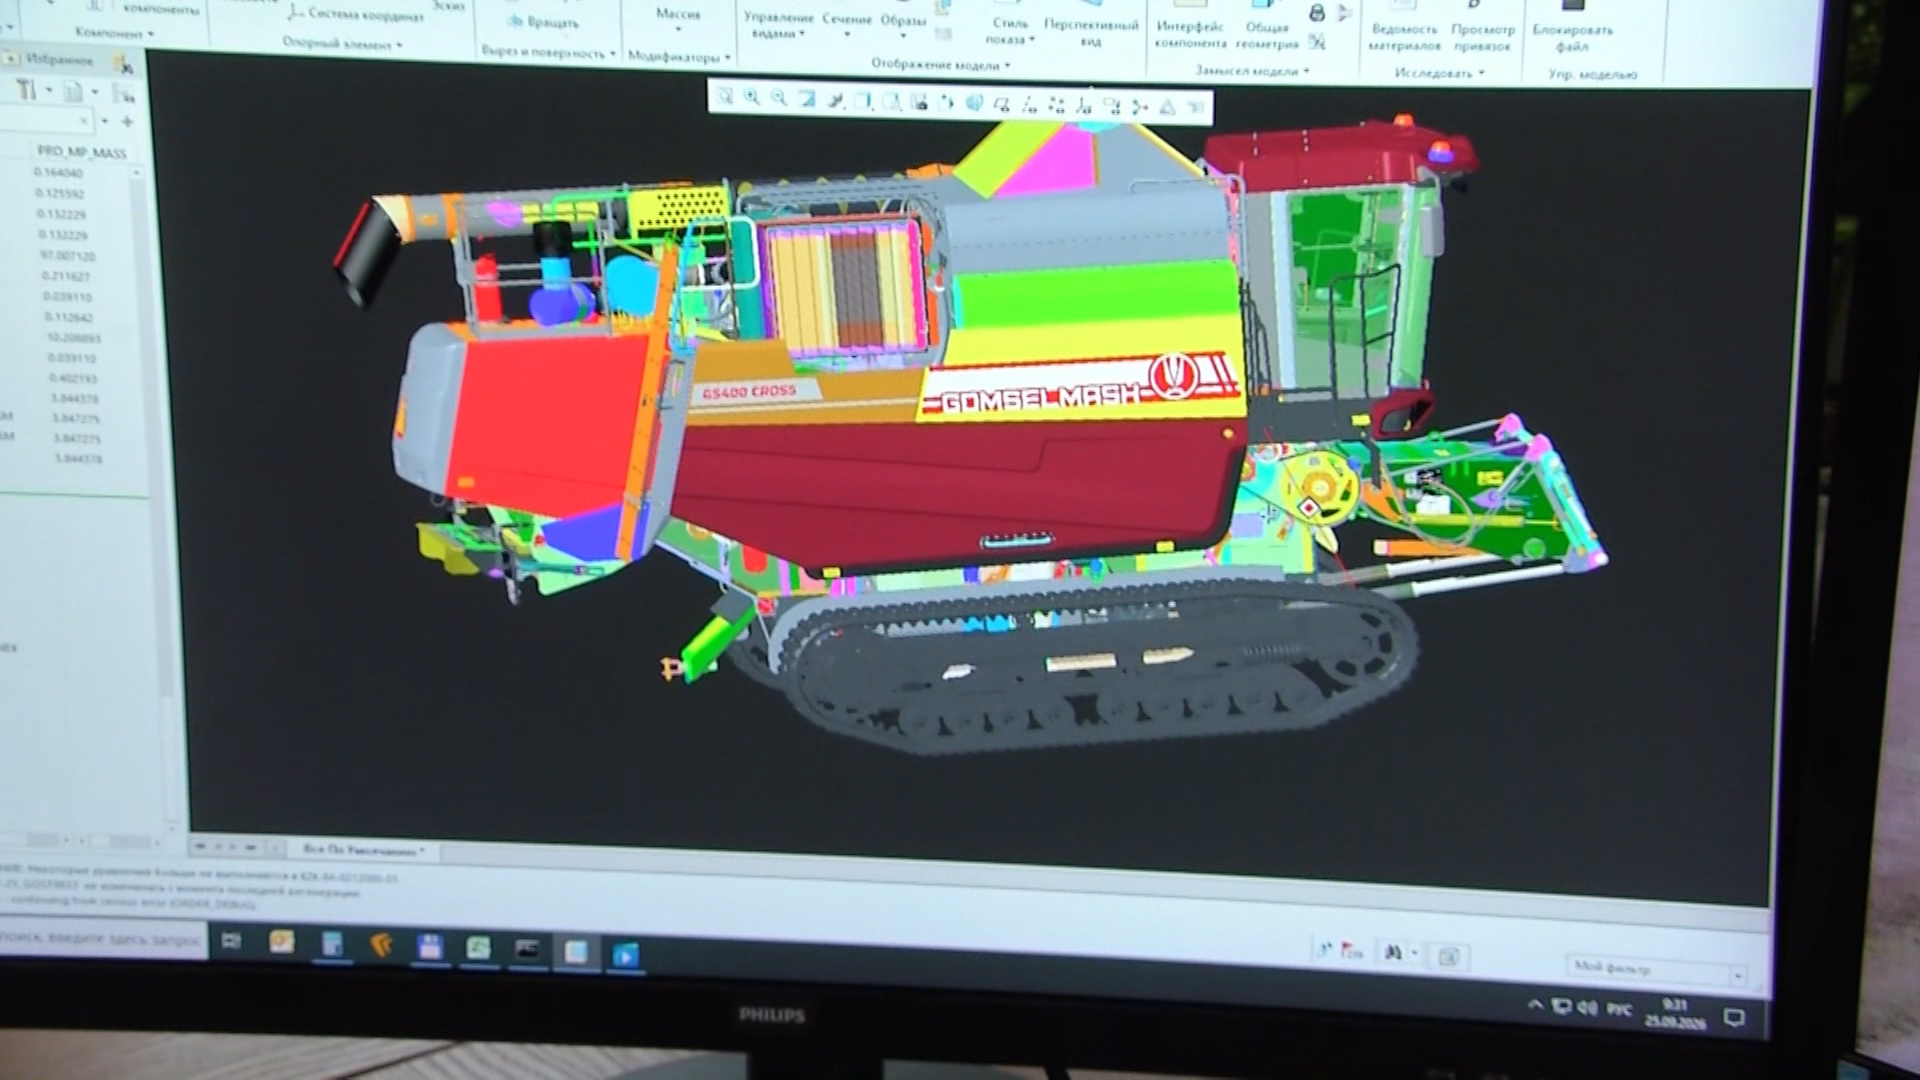Click the icon left of Мой фильтр

[x=1448, y=957]
